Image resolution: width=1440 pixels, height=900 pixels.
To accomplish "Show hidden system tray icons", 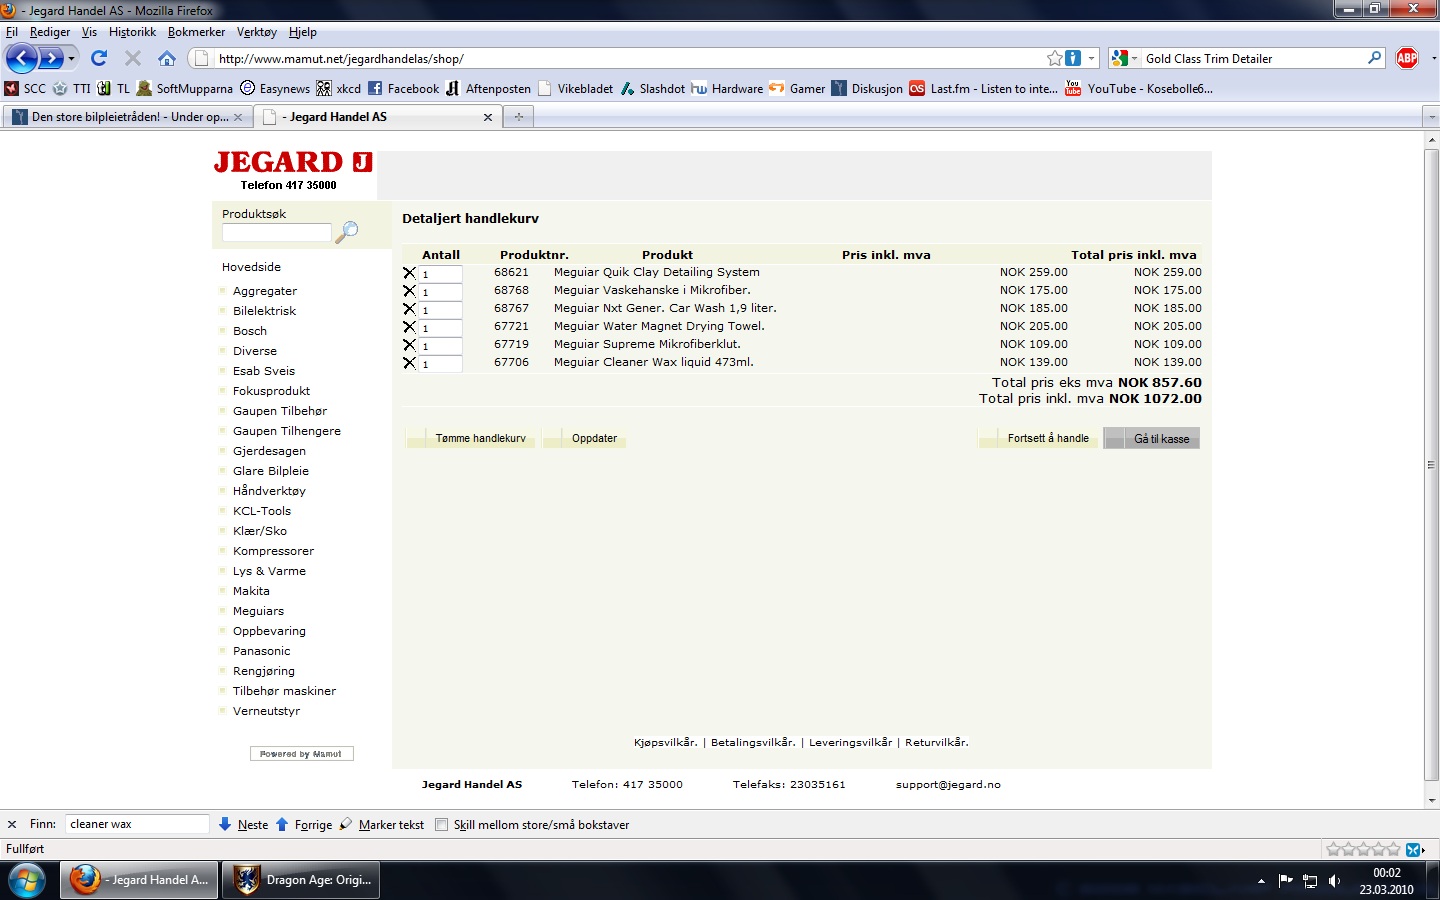I will point(1261,881).
